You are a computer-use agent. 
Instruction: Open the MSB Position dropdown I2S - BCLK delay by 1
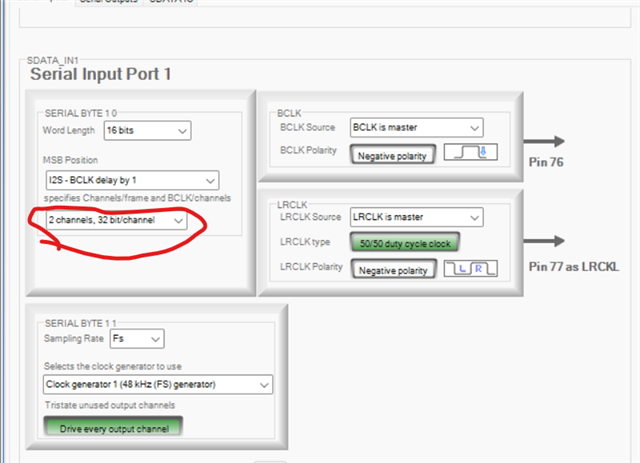pos(132,180)
